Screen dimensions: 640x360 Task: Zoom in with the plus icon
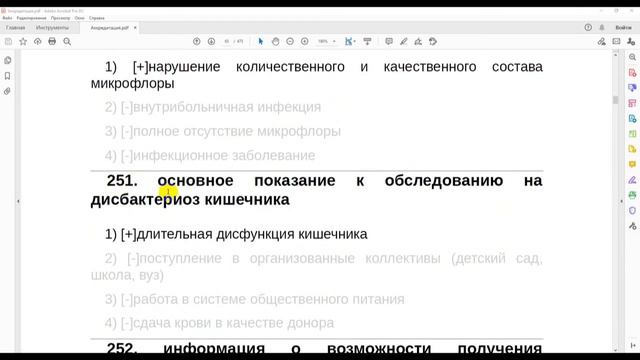tap(304, 41)
